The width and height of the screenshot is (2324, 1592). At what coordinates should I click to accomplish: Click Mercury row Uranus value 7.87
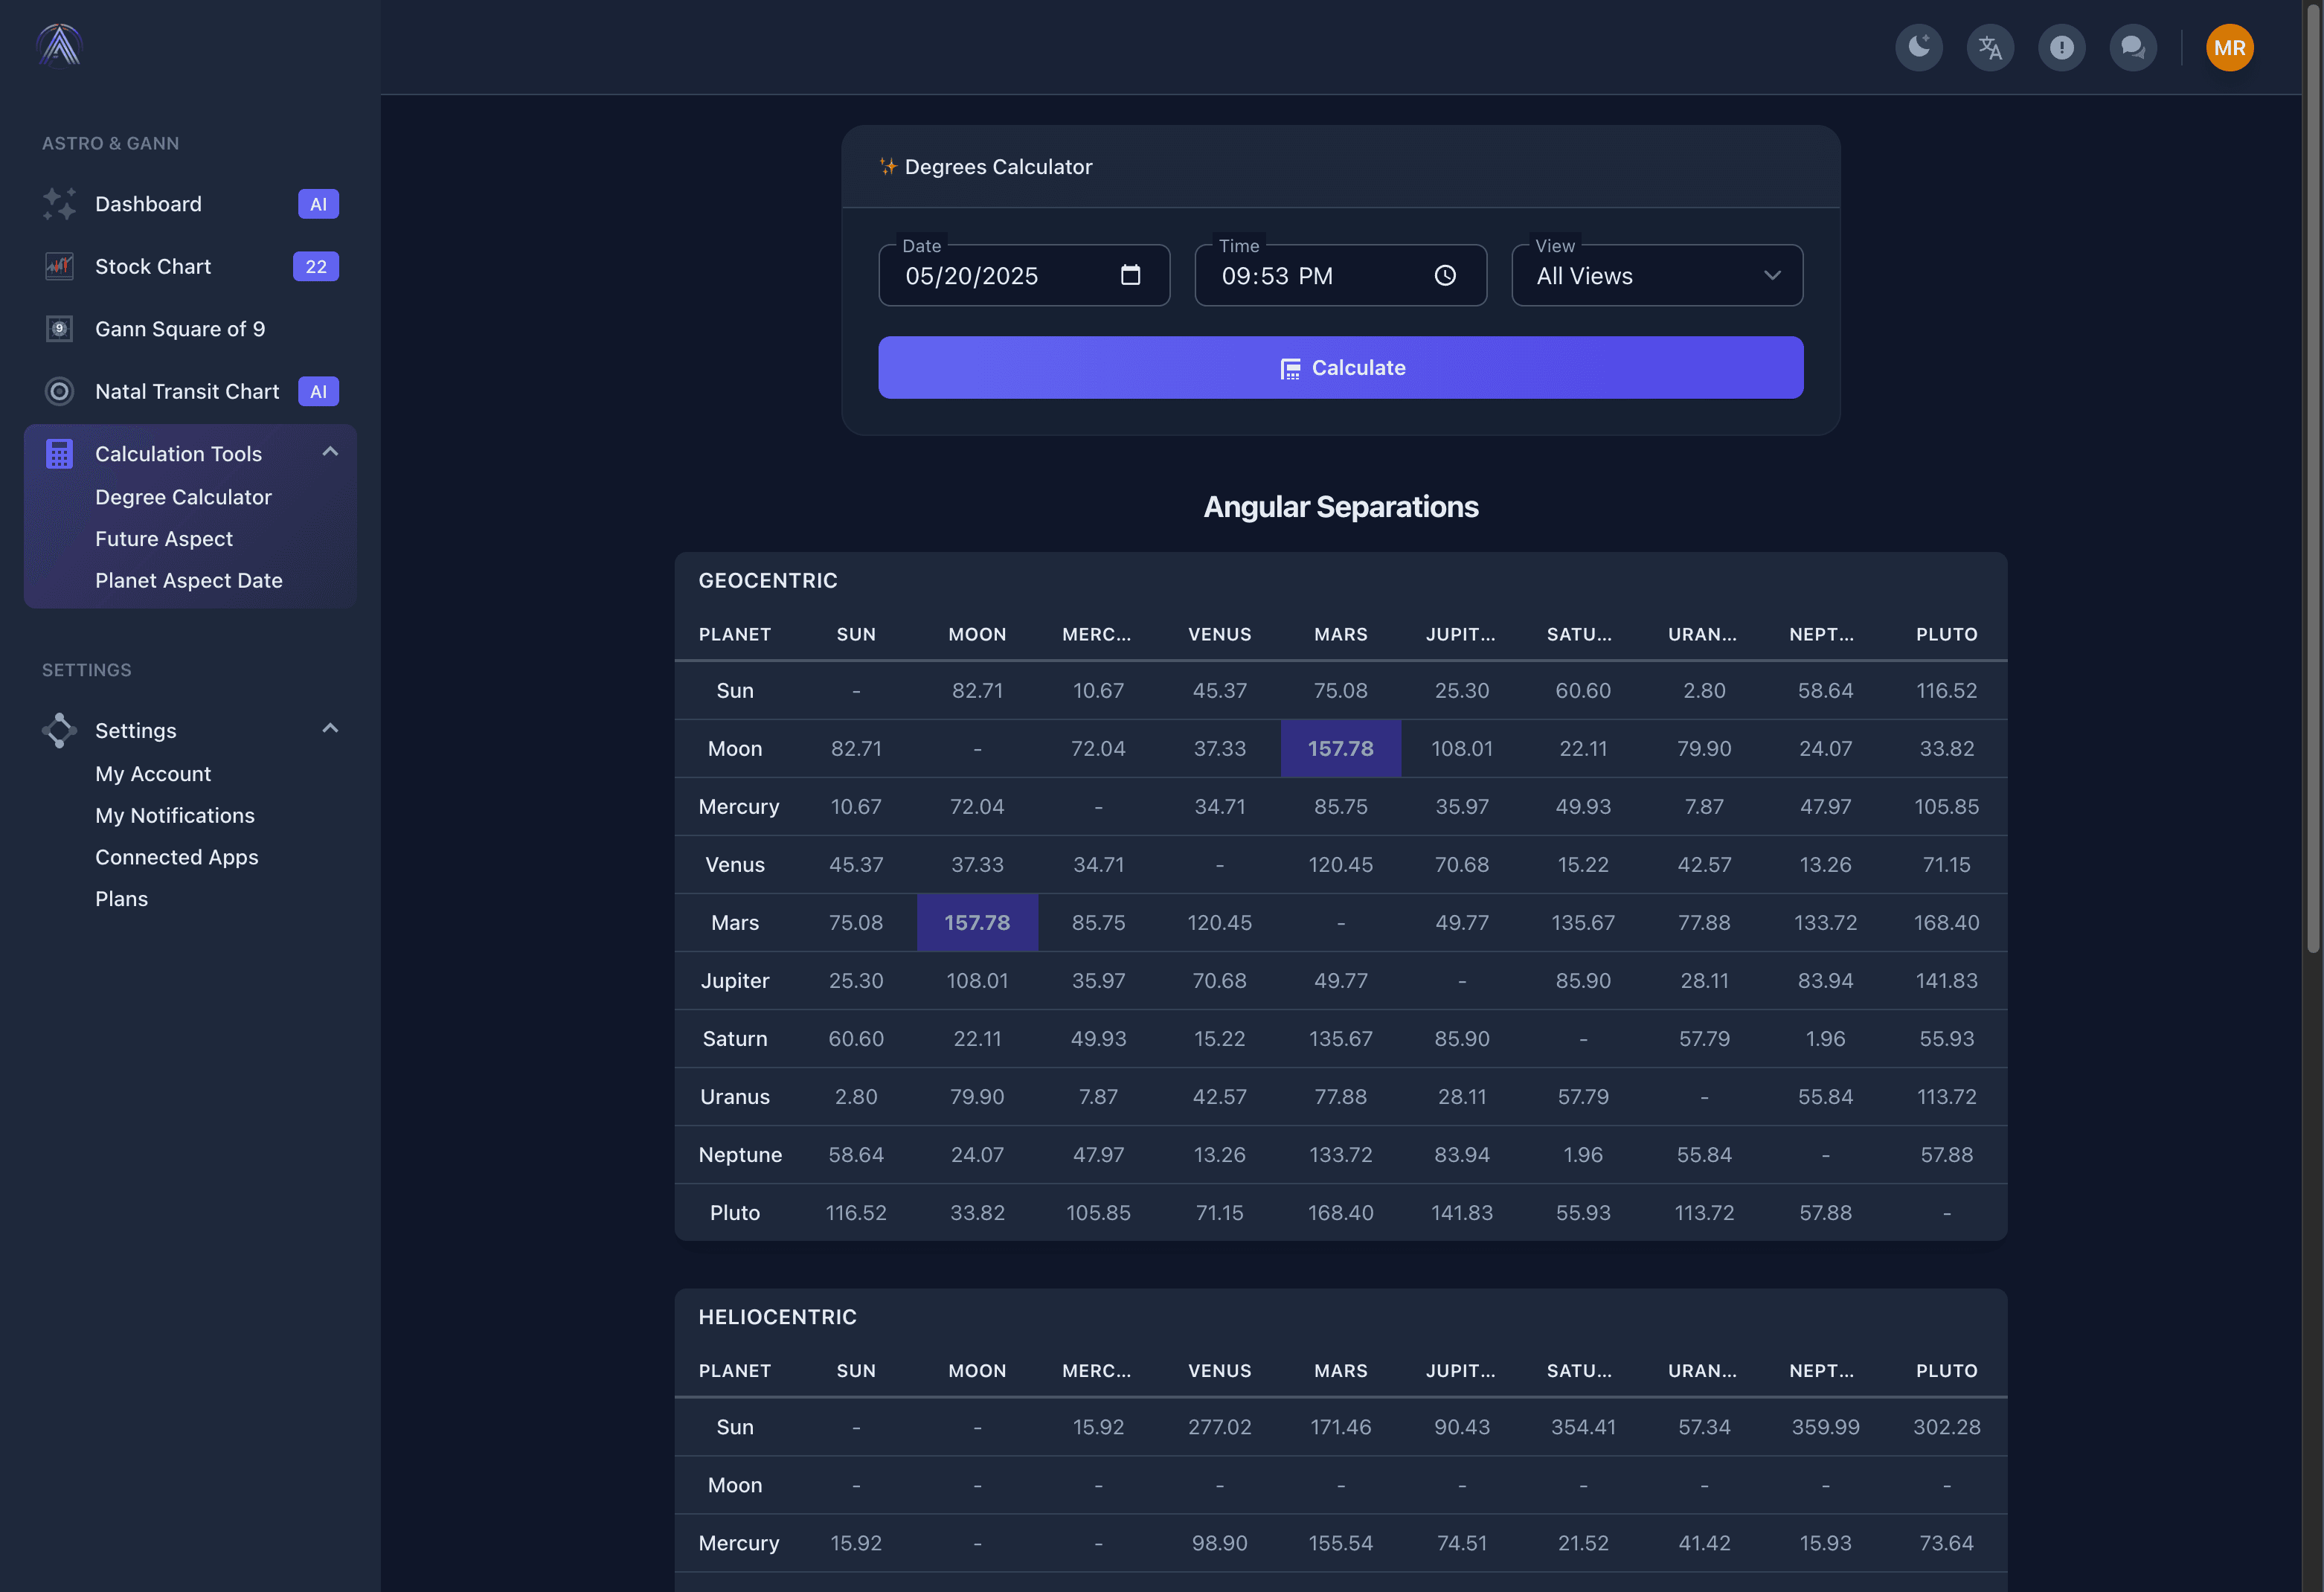[1704, 806]
